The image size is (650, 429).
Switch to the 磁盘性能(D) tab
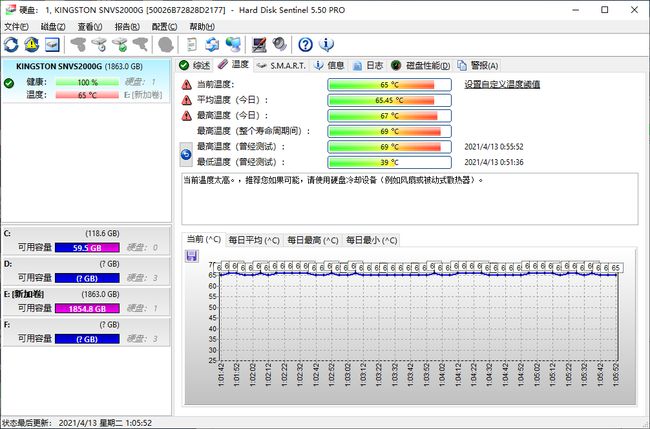(421, 65)
